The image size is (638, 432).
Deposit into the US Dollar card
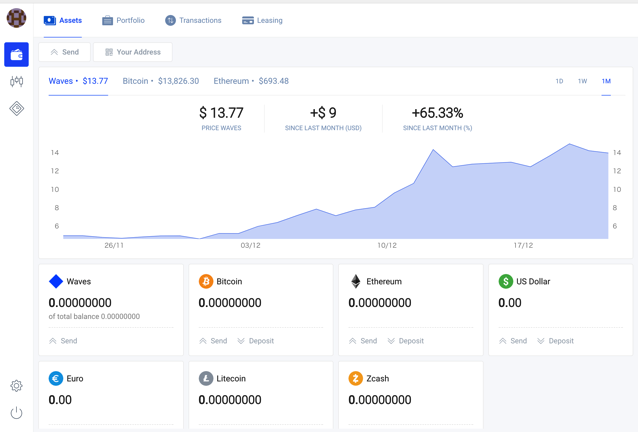point(555,341)
